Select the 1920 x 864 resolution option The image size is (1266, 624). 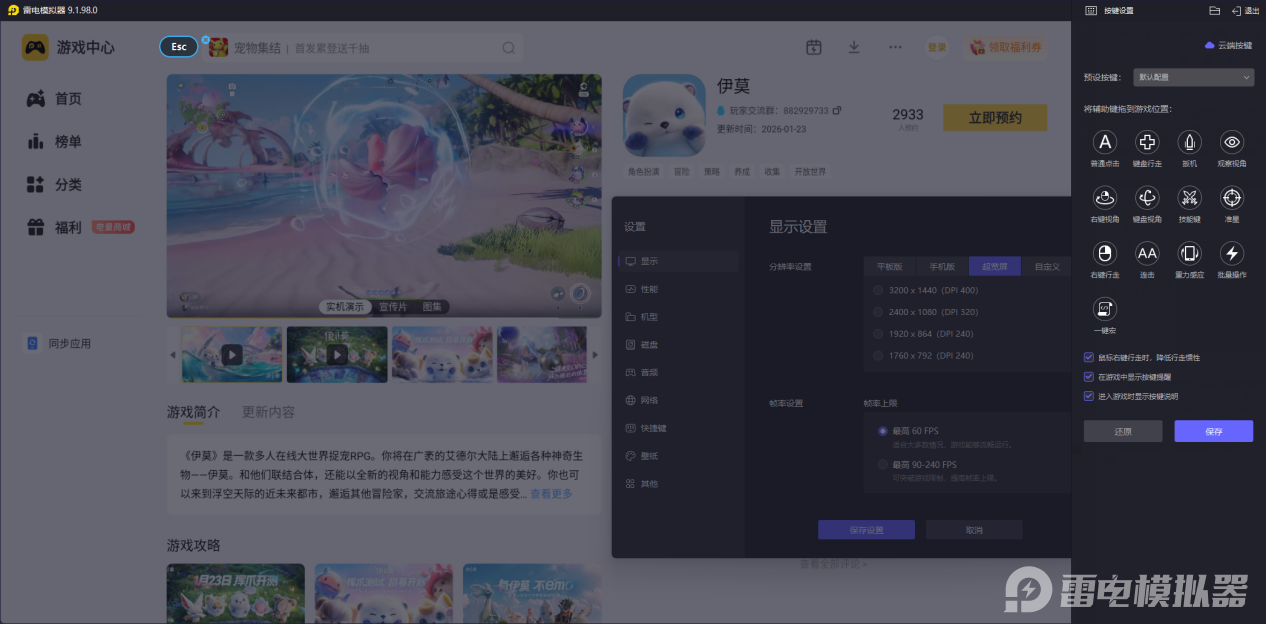[879, 334]
